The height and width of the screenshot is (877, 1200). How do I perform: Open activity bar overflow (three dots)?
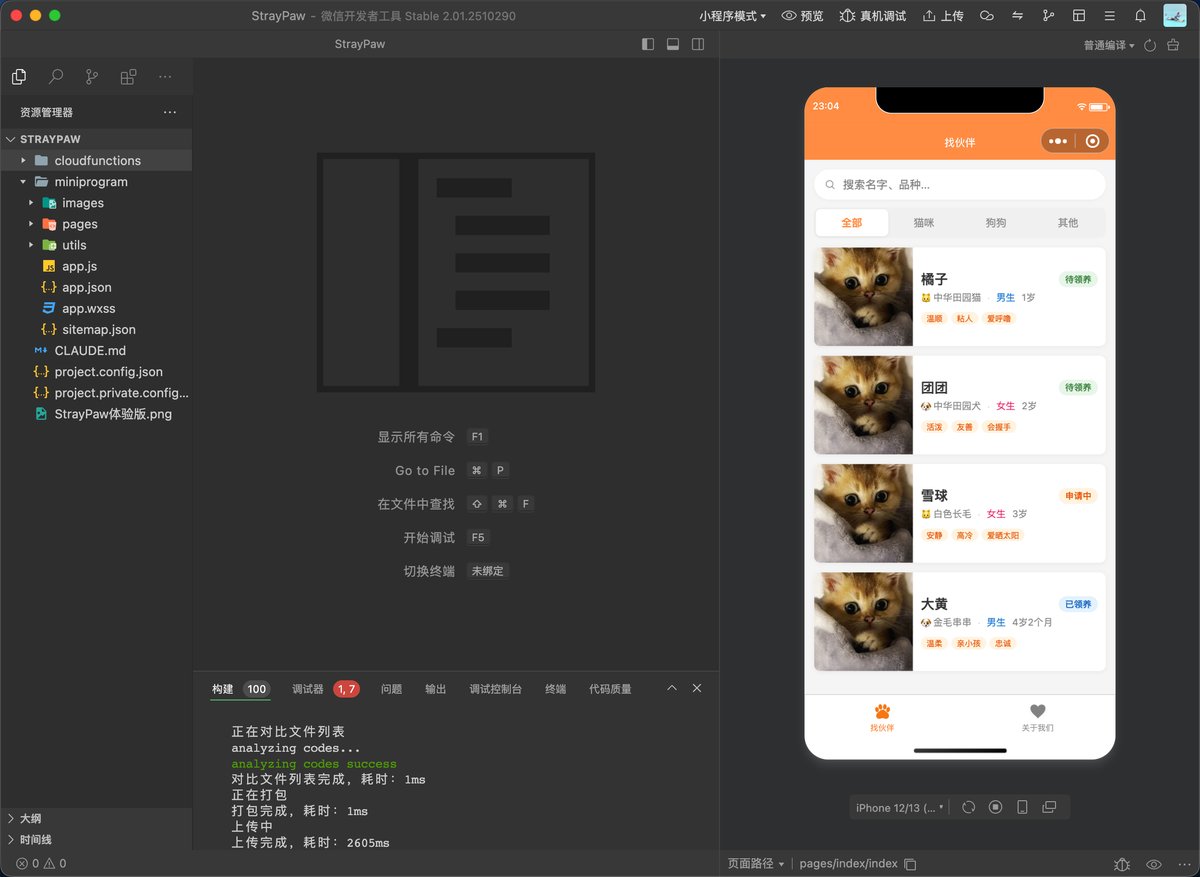pyautogui.click(x=165, y=77)
